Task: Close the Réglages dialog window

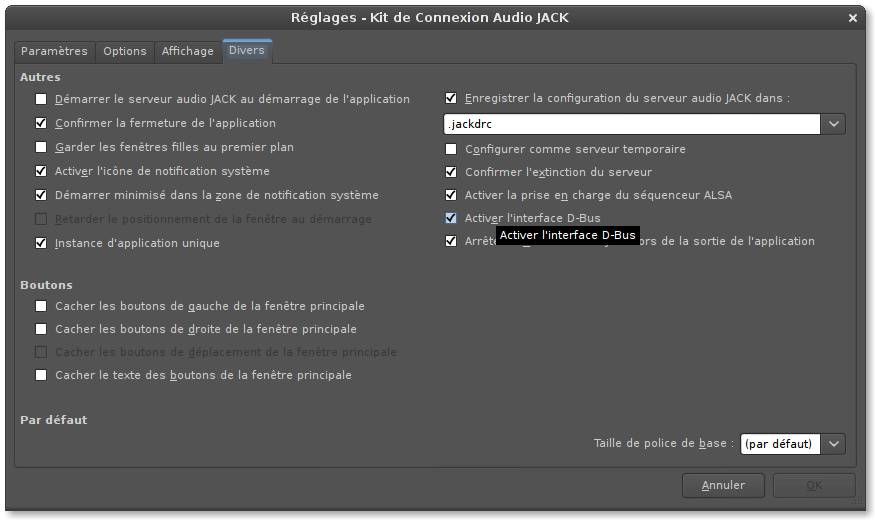Action: (853, 18)
